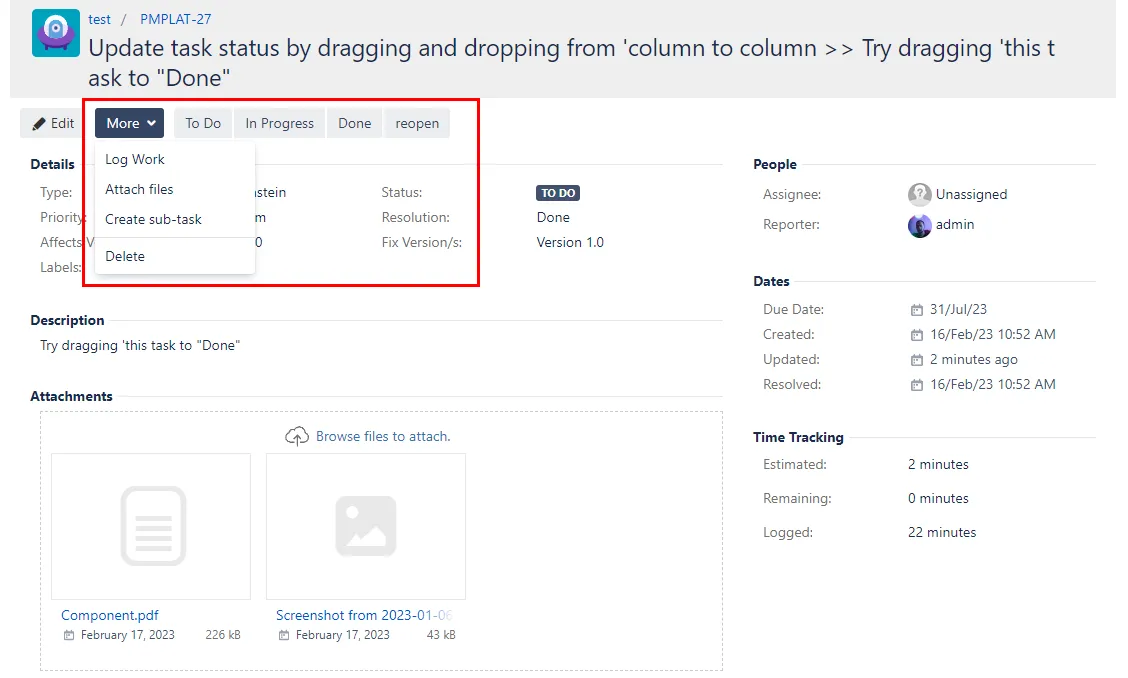This screenshot has height=678, width=1128.
Task: Click the 226 kB file size
Action: [x=223, y=635]
